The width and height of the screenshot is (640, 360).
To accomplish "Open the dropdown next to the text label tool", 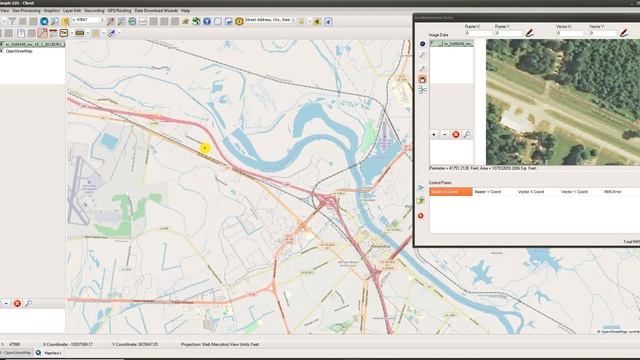I will [72, 33].
